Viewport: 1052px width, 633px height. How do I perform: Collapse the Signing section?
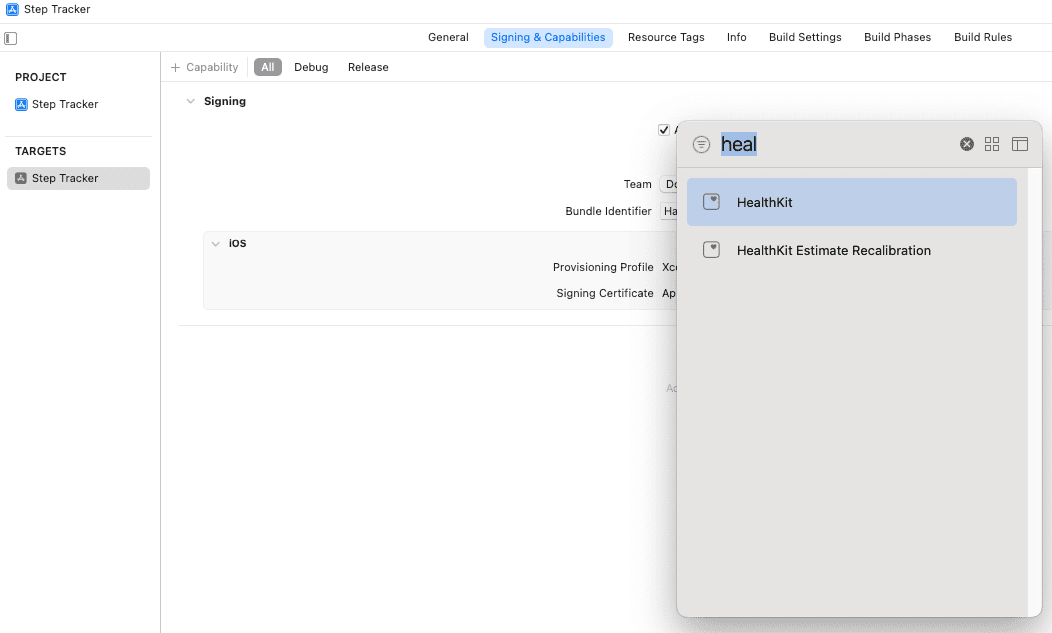pos(191,101)
